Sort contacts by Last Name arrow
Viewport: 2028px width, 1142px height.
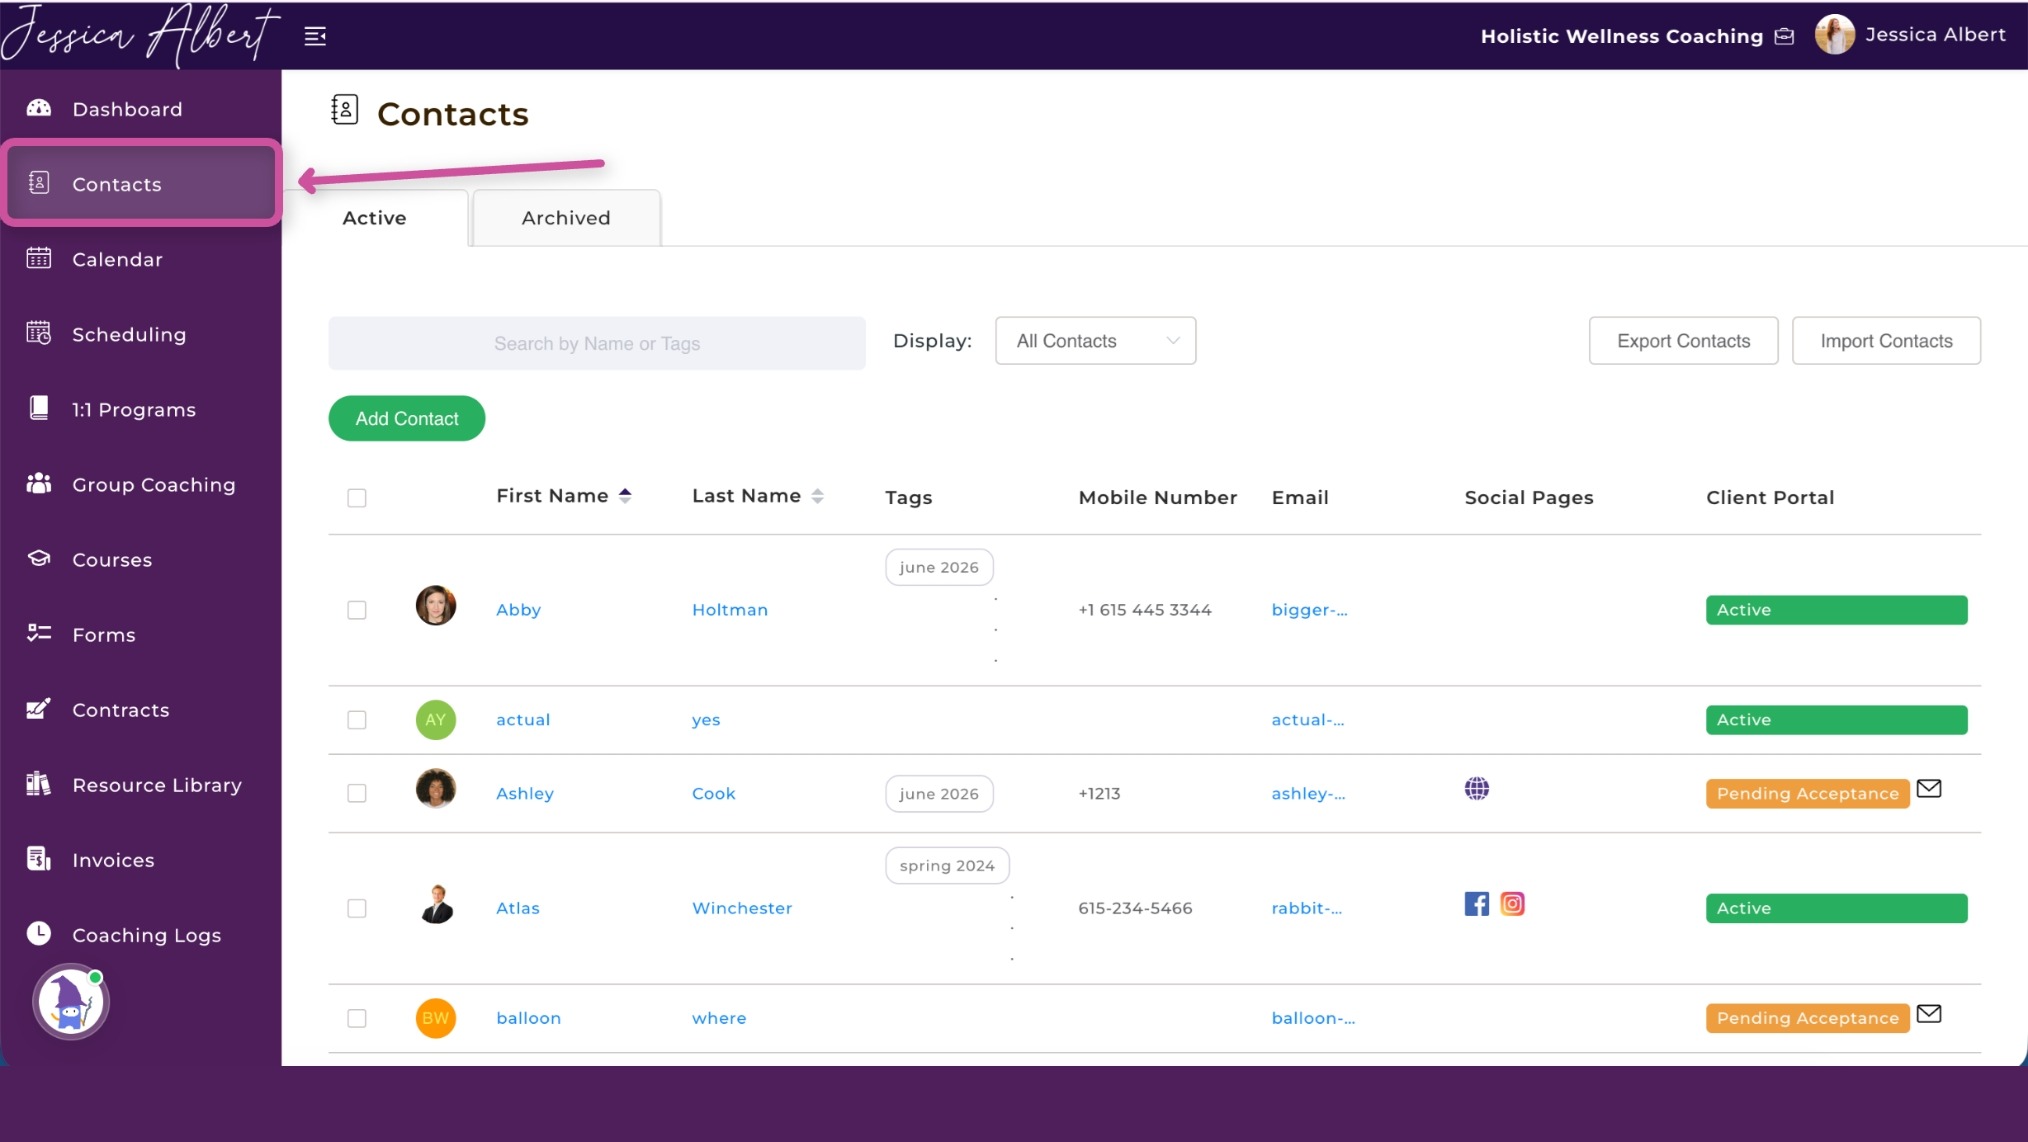817,496
